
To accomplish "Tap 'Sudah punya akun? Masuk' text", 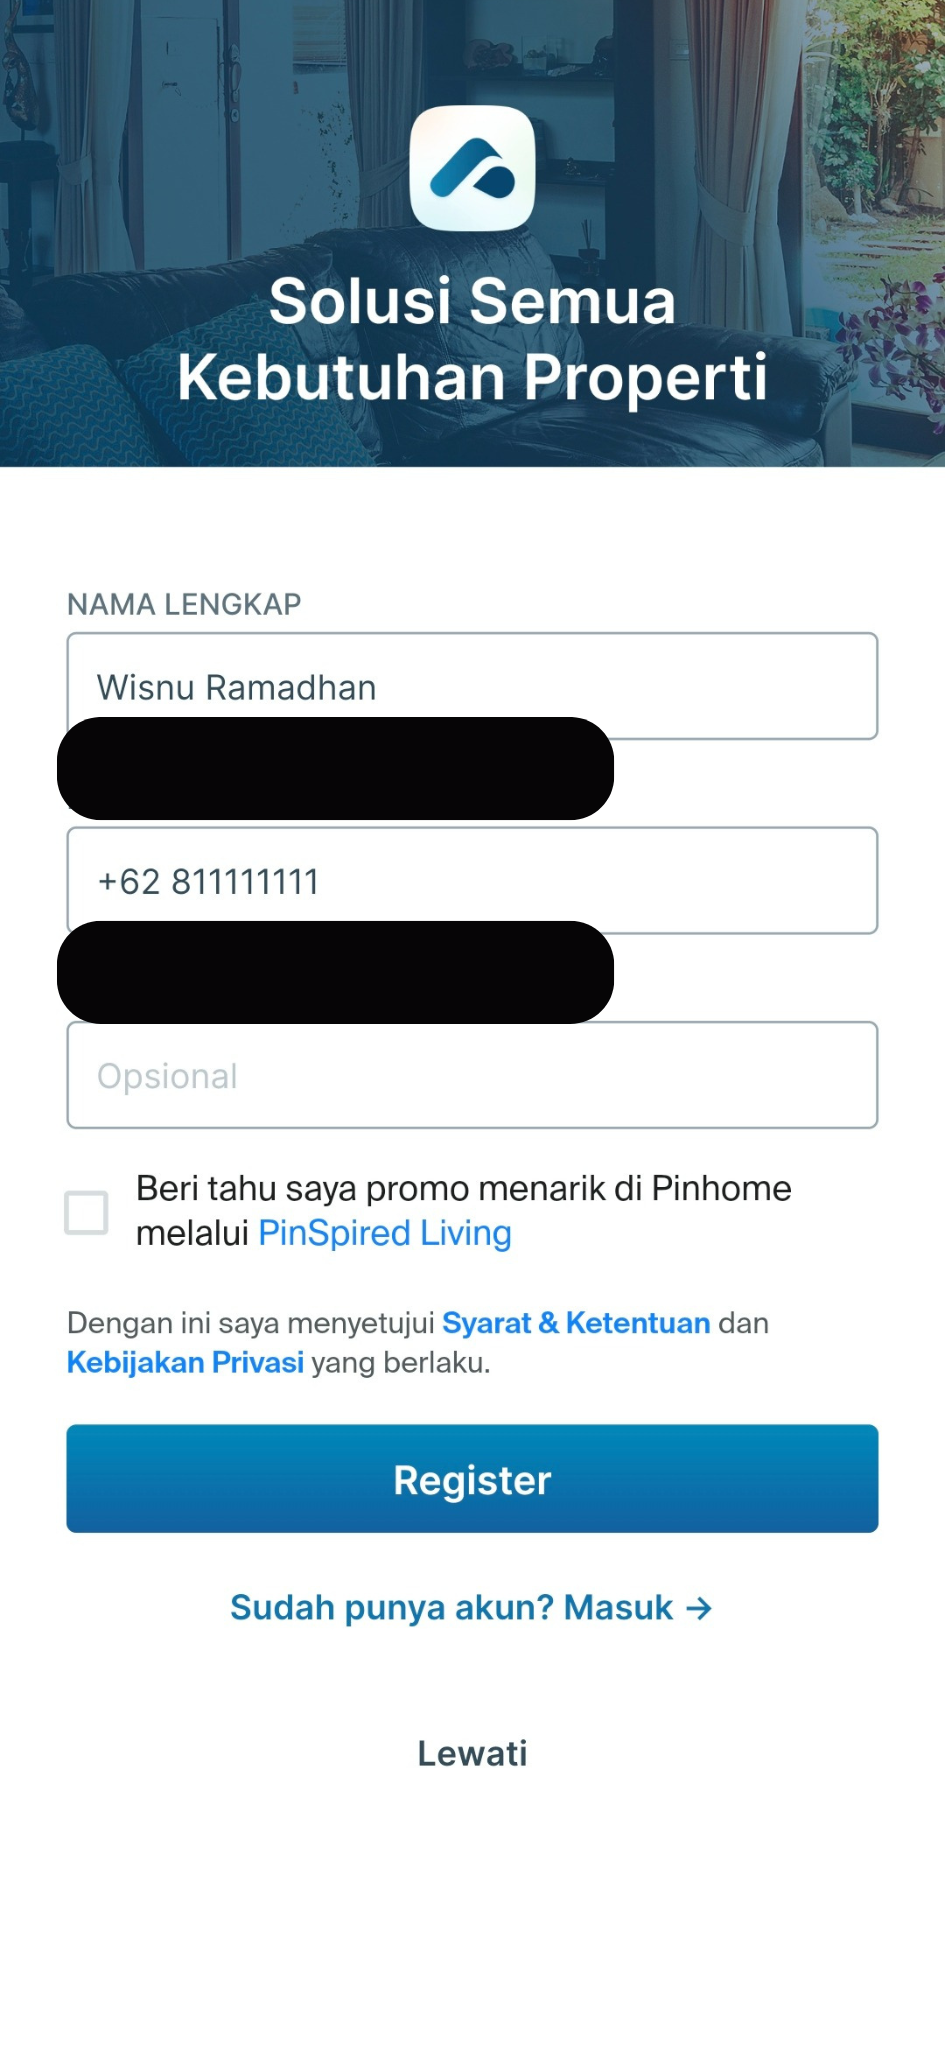I will click(x=451, y=1608).
